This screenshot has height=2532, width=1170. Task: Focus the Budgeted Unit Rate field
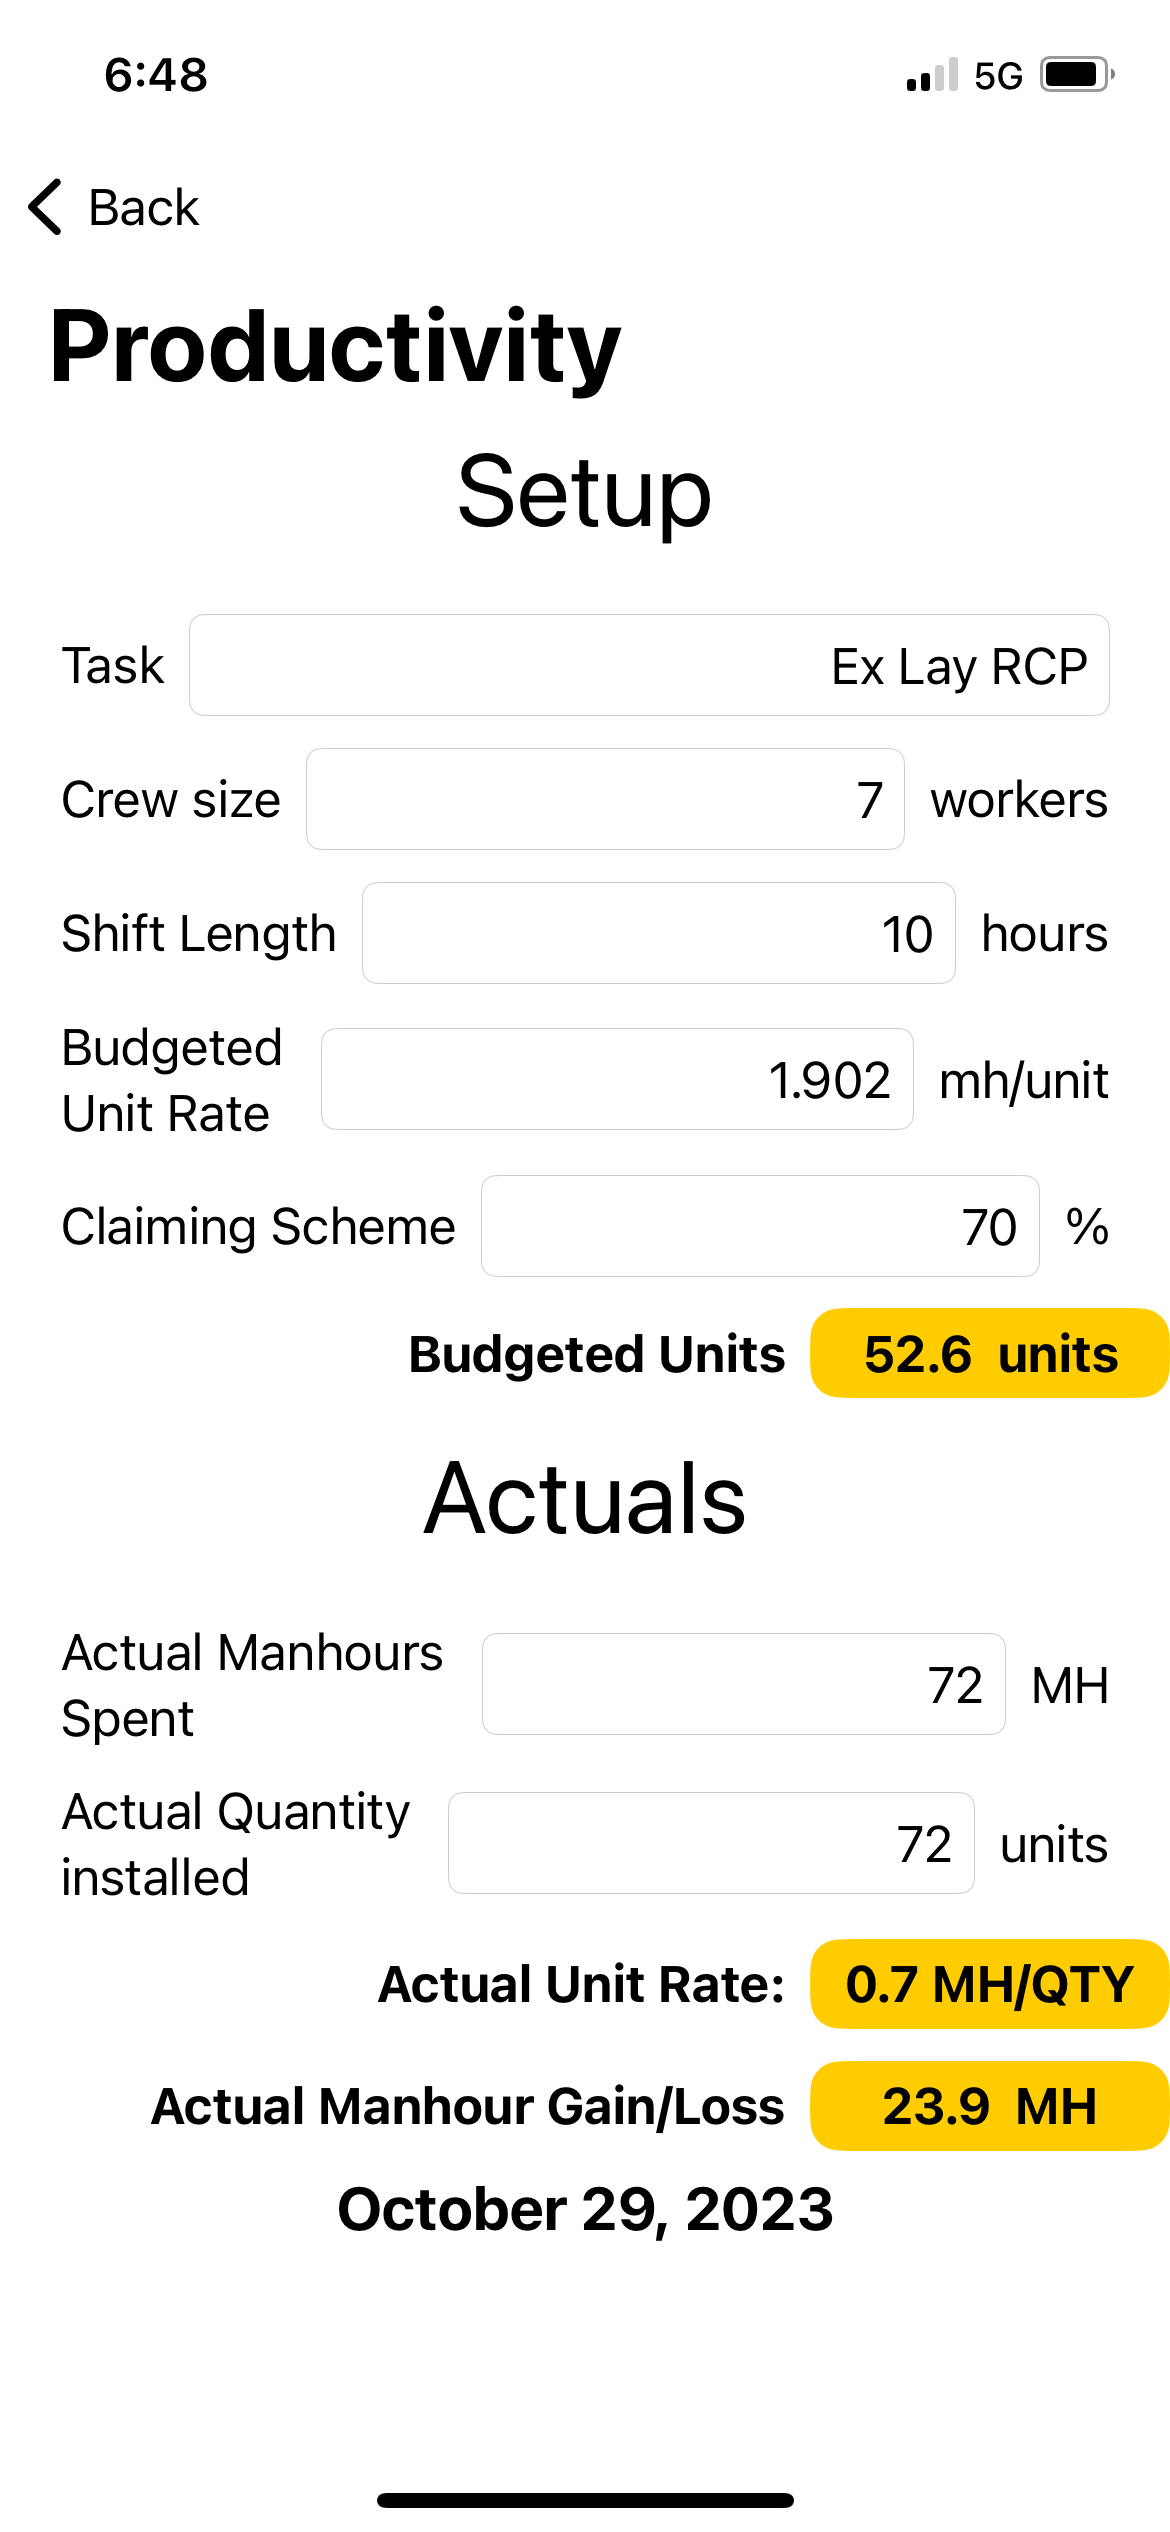tap(616, 1079)
